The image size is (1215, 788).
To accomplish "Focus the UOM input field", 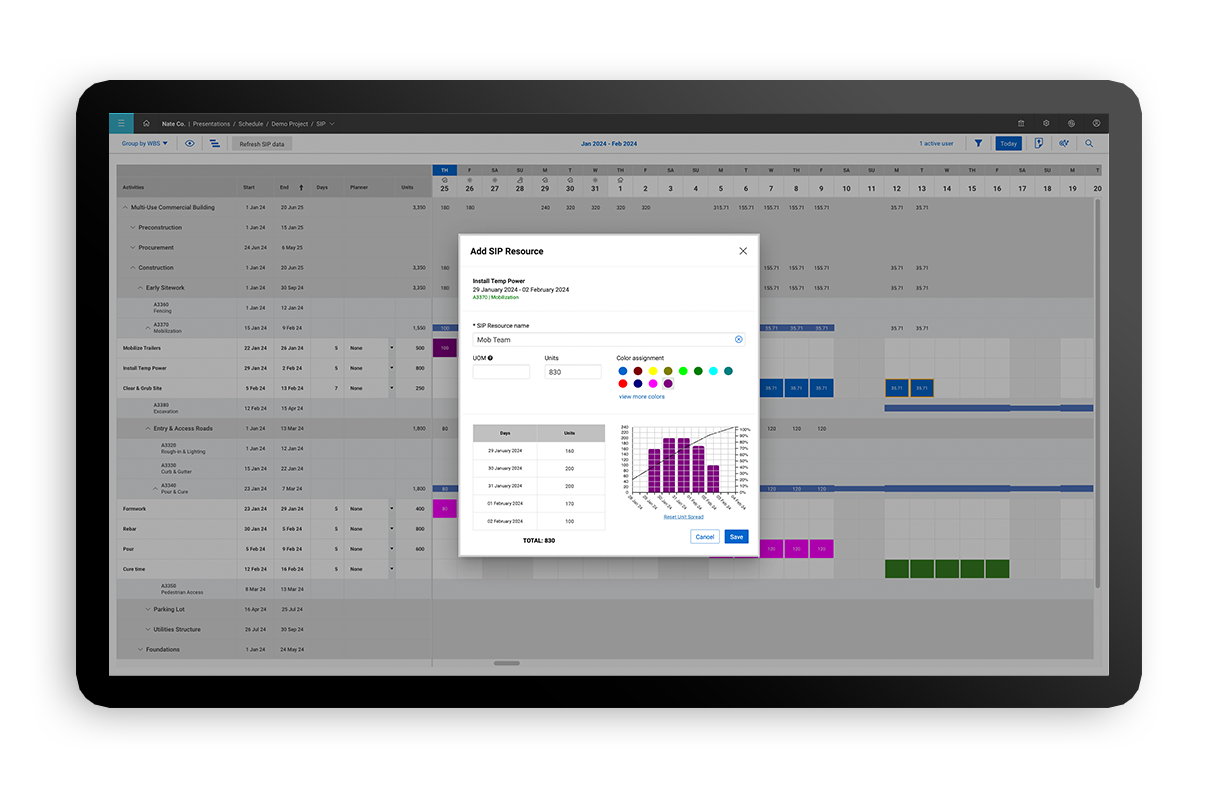I will point(501,372).
